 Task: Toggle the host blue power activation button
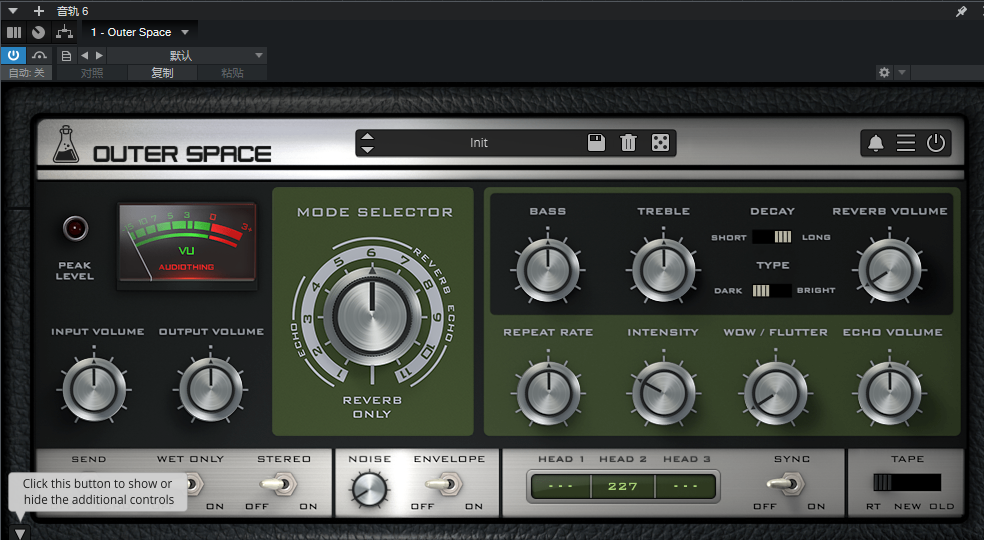point(13,55)
